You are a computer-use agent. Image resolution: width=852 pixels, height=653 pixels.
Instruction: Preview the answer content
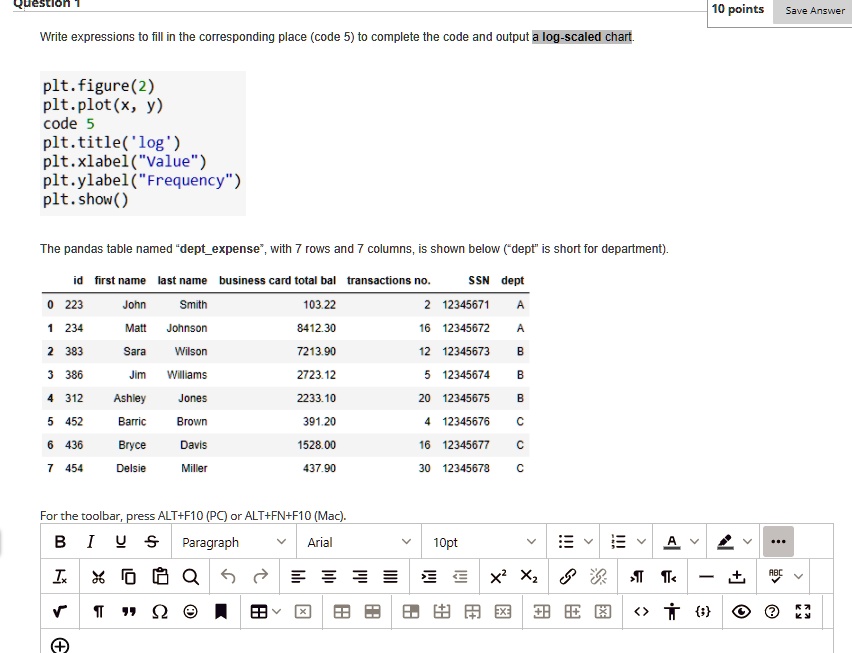pyautogui.click(x=741, y=612)
